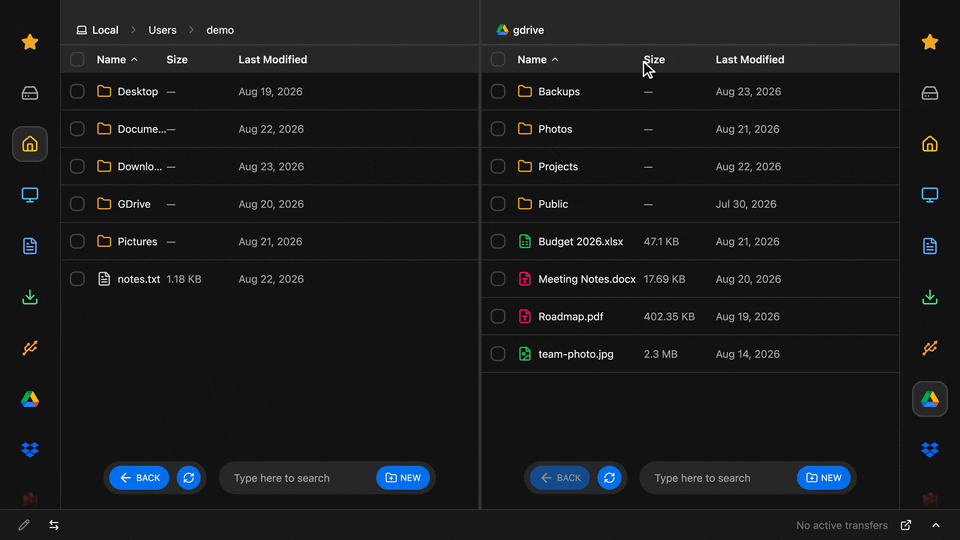
Task: Sort gdrive pane by Name
Action: 538,59
